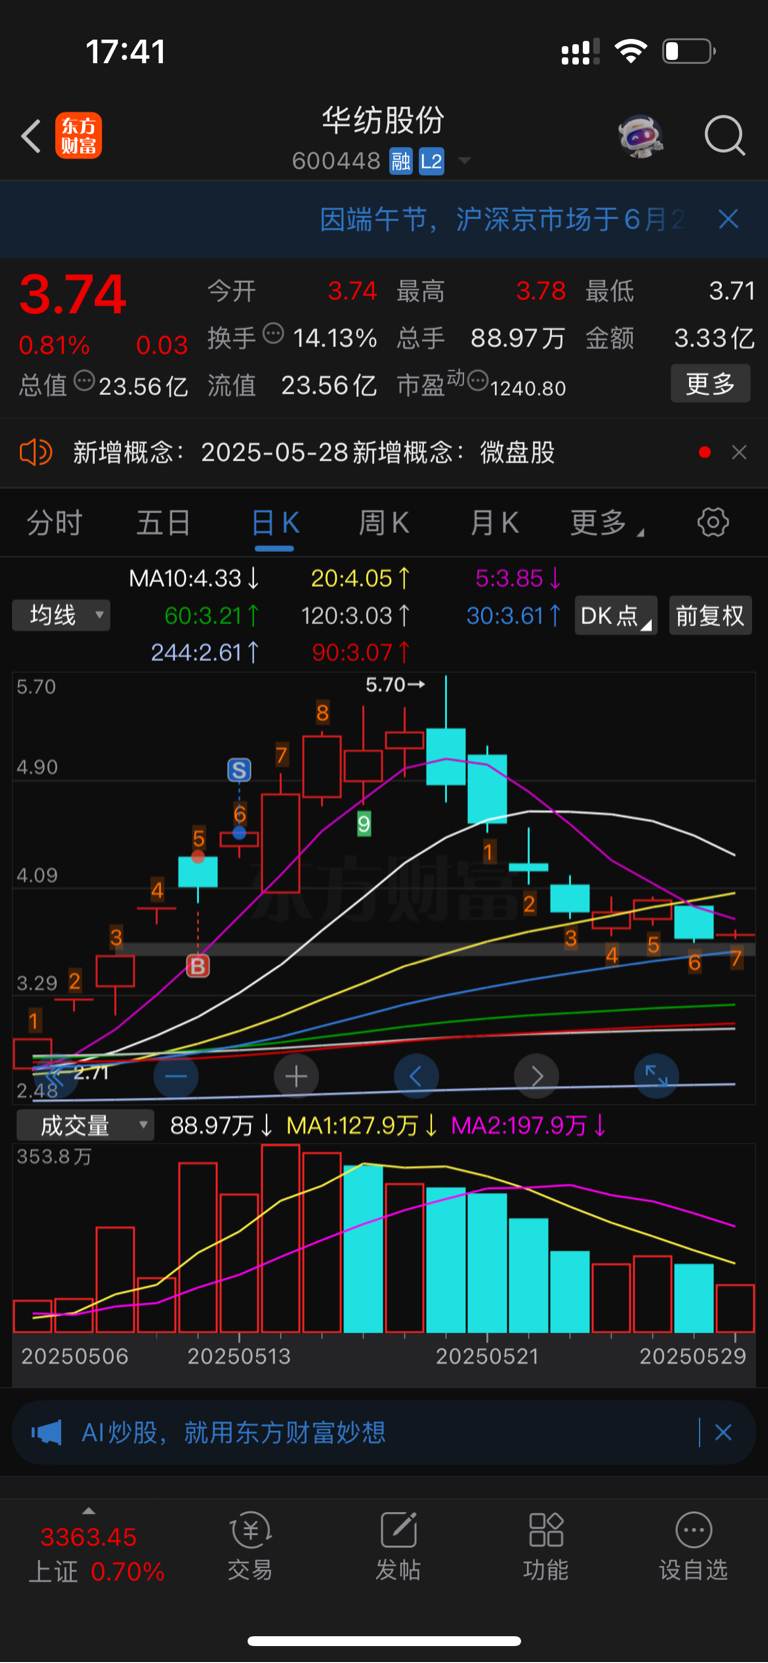
Task: Open the 发帖 post tab
Action: pos(398,1547)
